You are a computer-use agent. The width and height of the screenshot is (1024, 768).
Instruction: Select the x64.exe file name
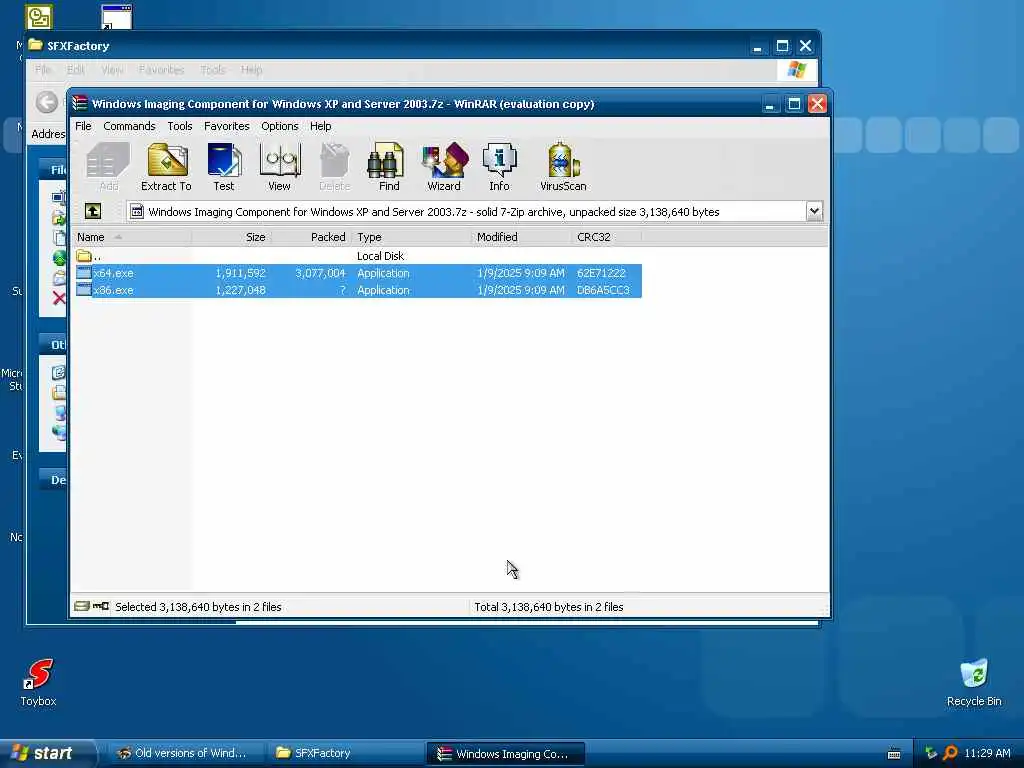tap(114, 273)
